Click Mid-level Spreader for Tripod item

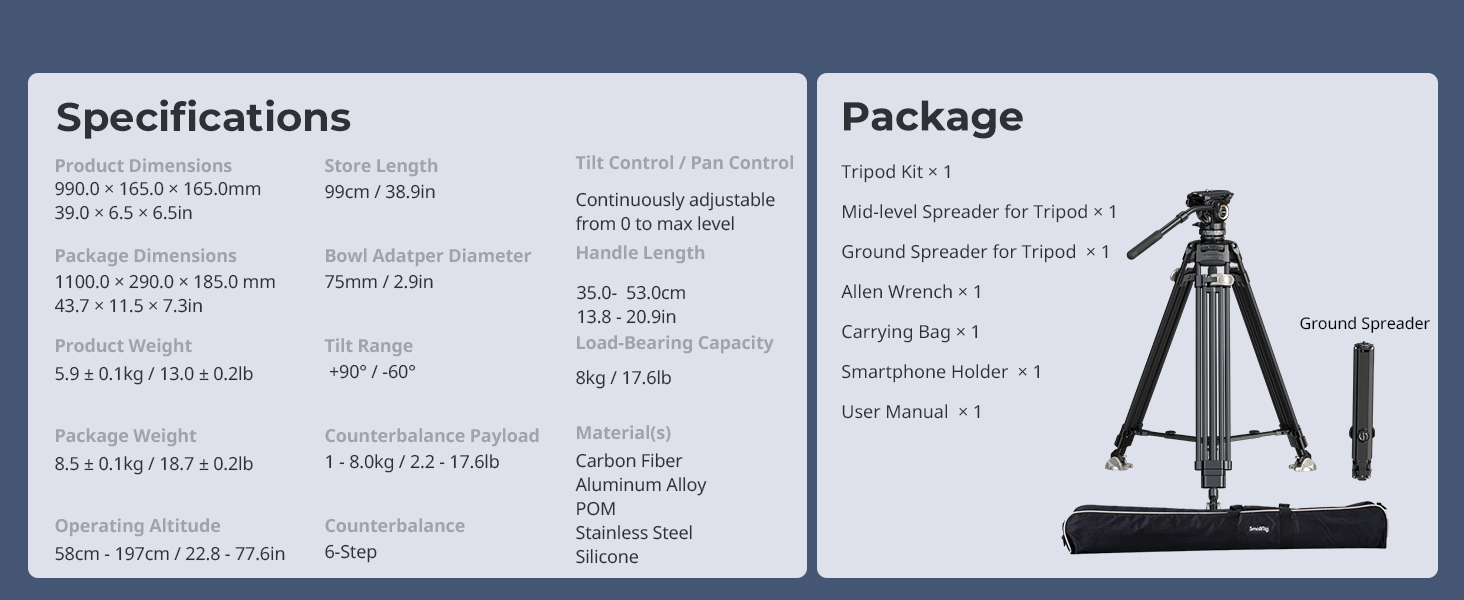pyautogui.click(x=979, y=212)
